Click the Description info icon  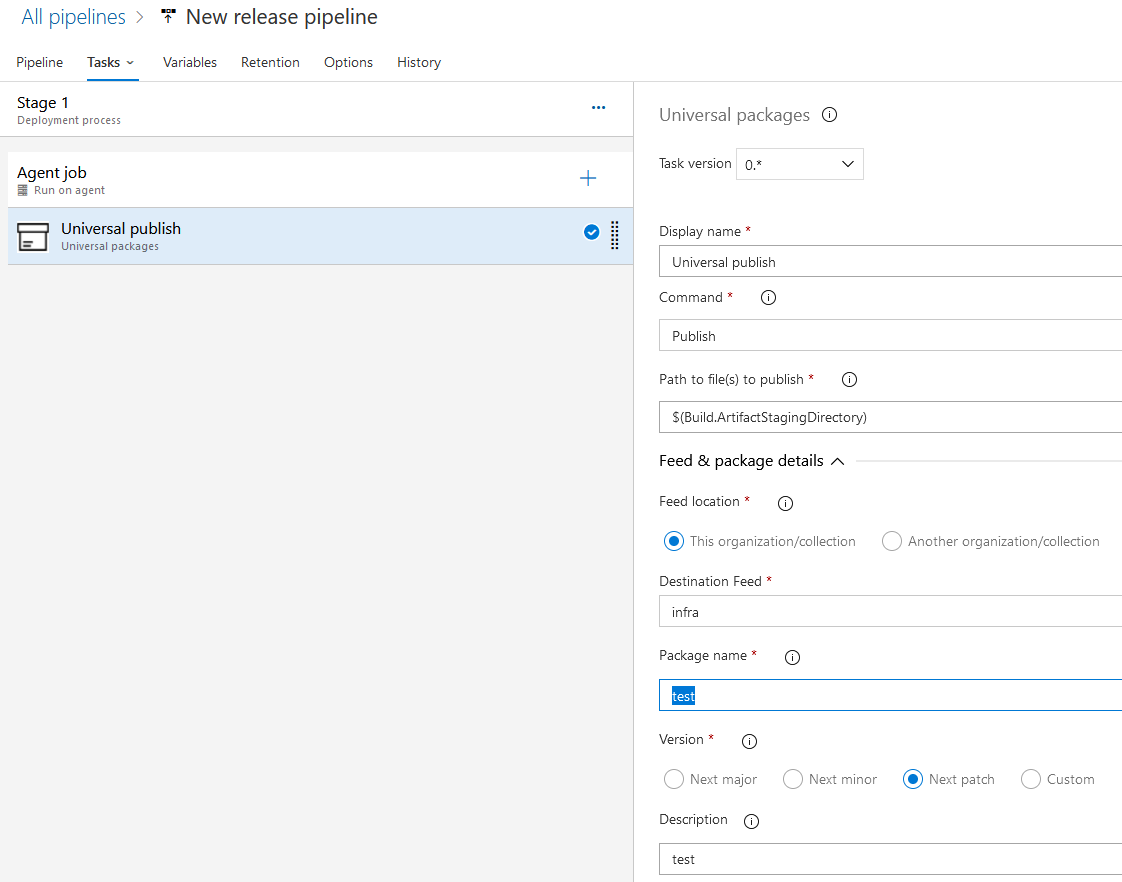pos(751,821)
